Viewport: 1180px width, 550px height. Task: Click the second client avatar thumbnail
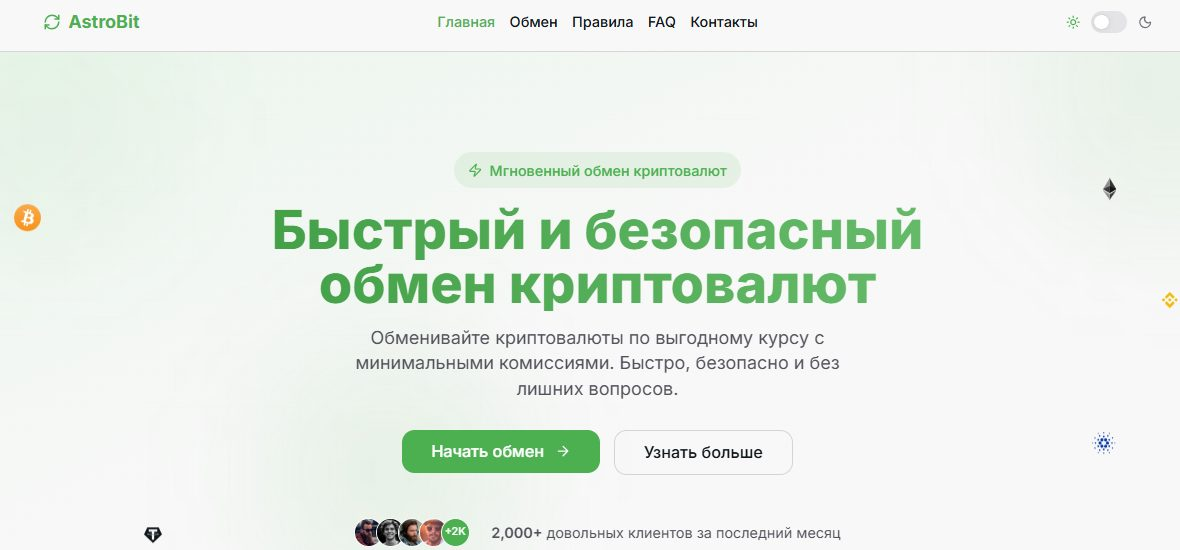[389, 533]
